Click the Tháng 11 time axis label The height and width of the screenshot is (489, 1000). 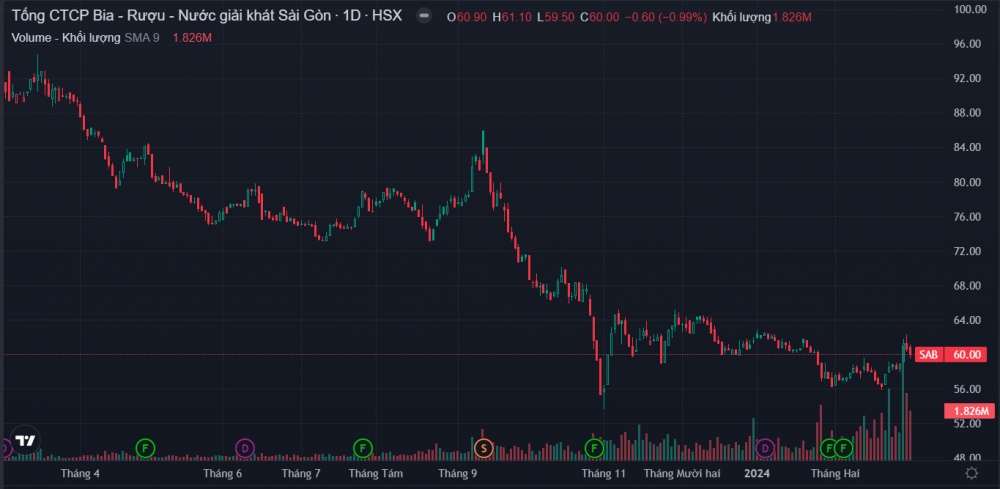pos(603,474)
